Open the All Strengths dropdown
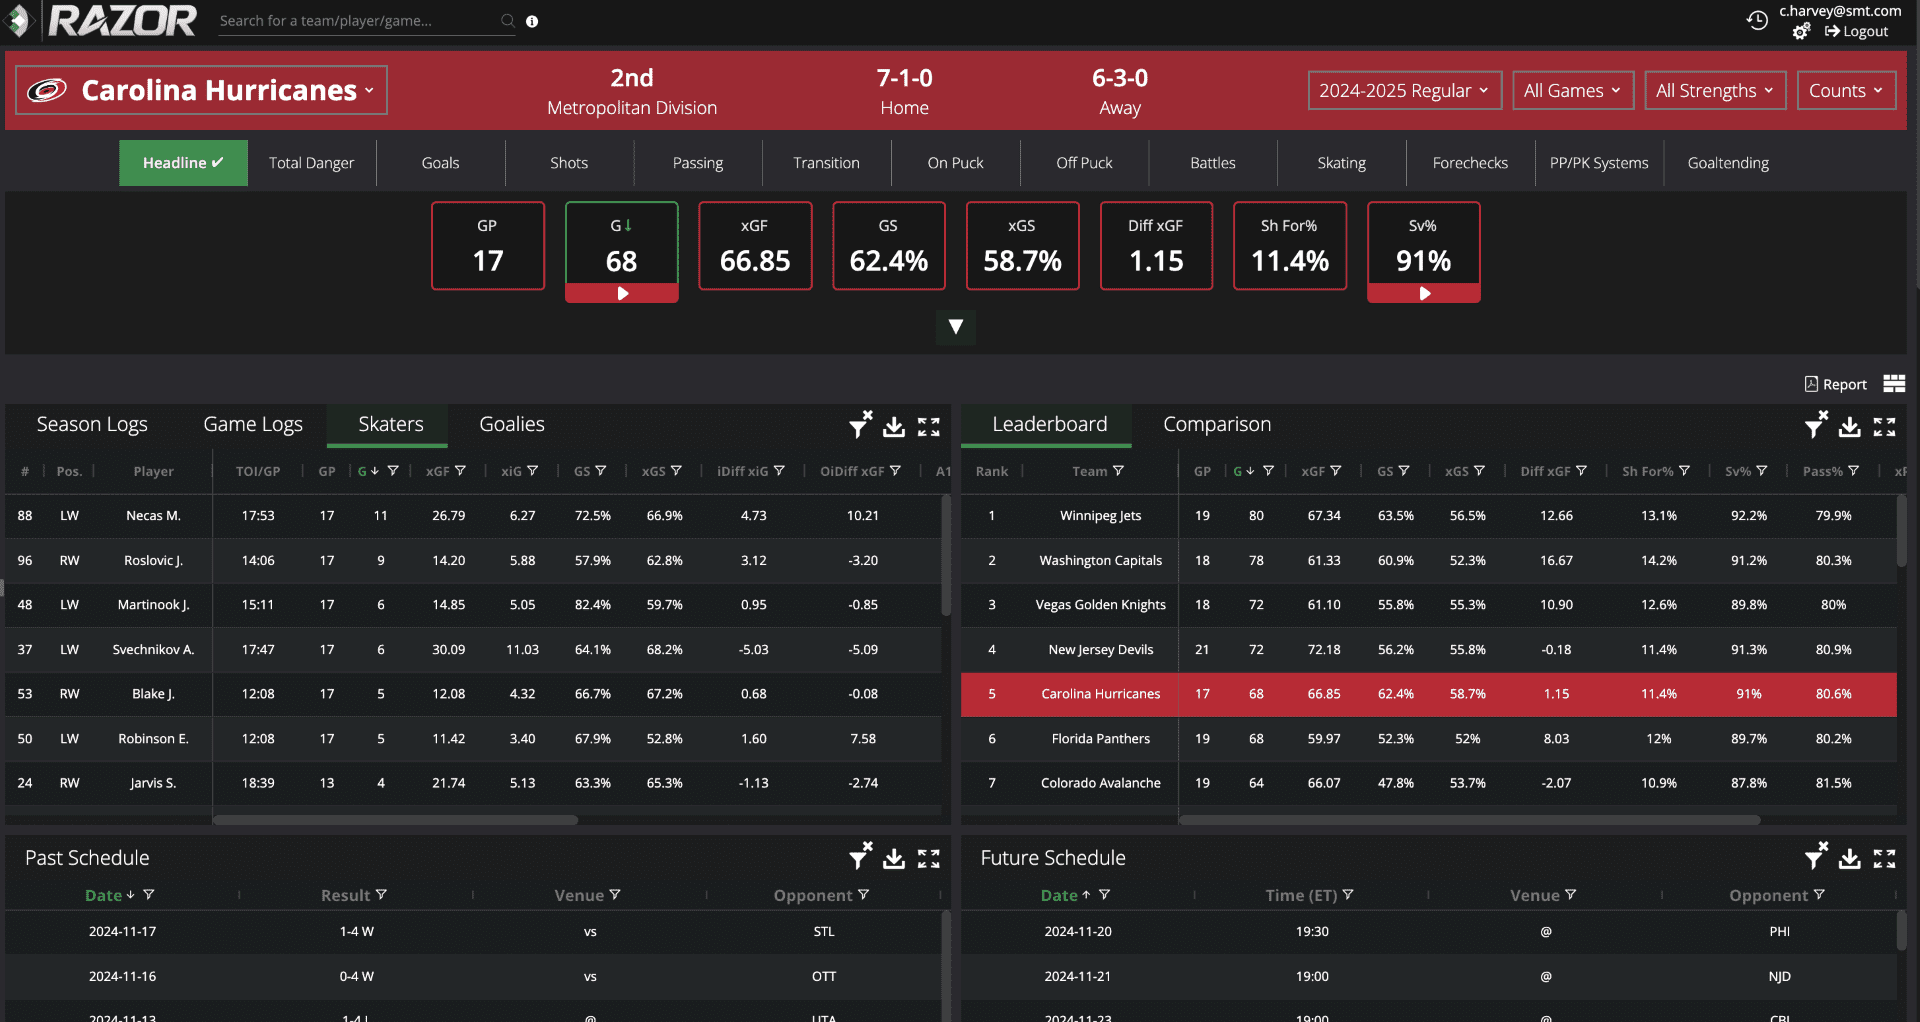This screenshot has height=1022, width=1920. 1715,91
